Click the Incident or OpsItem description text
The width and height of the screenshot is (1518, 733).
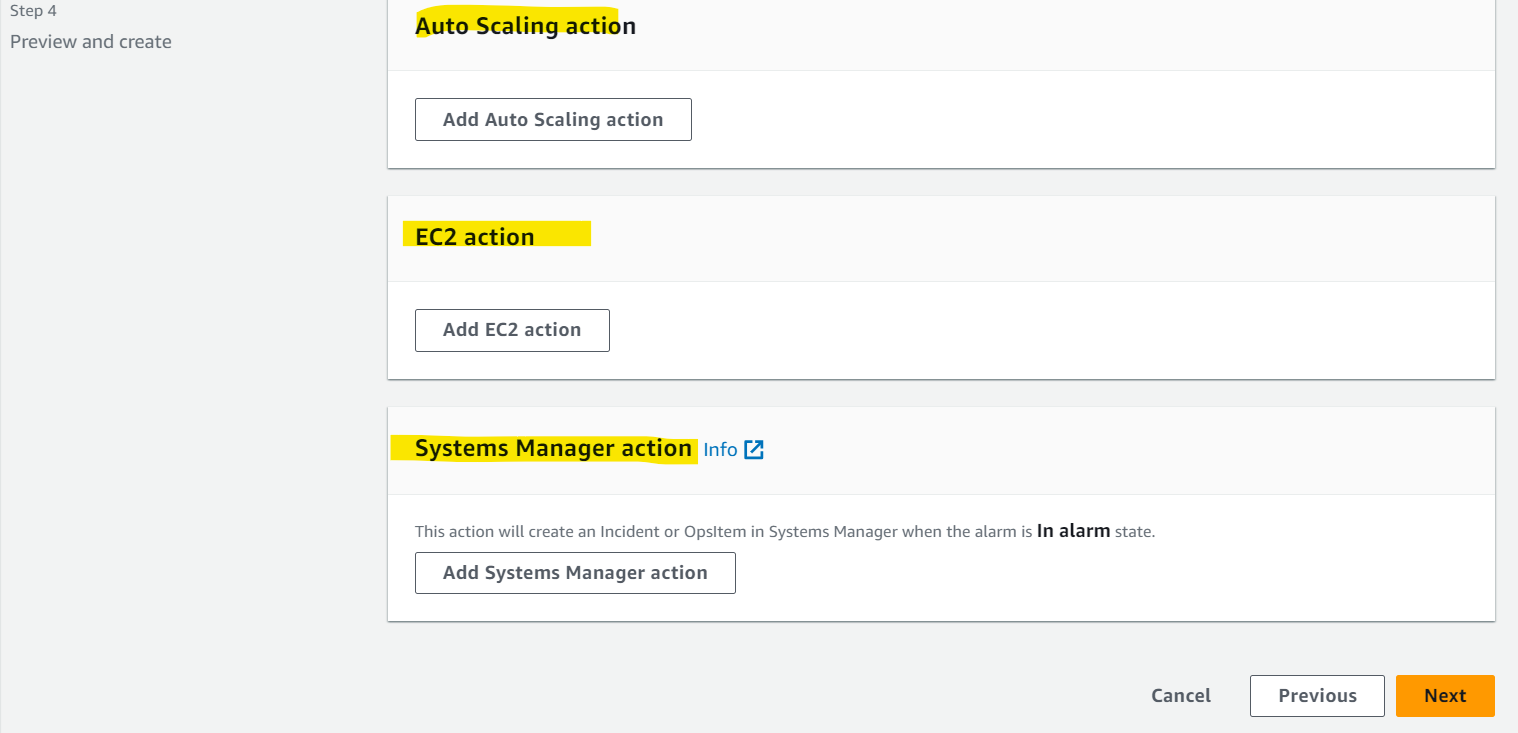(x=785, y=532)
